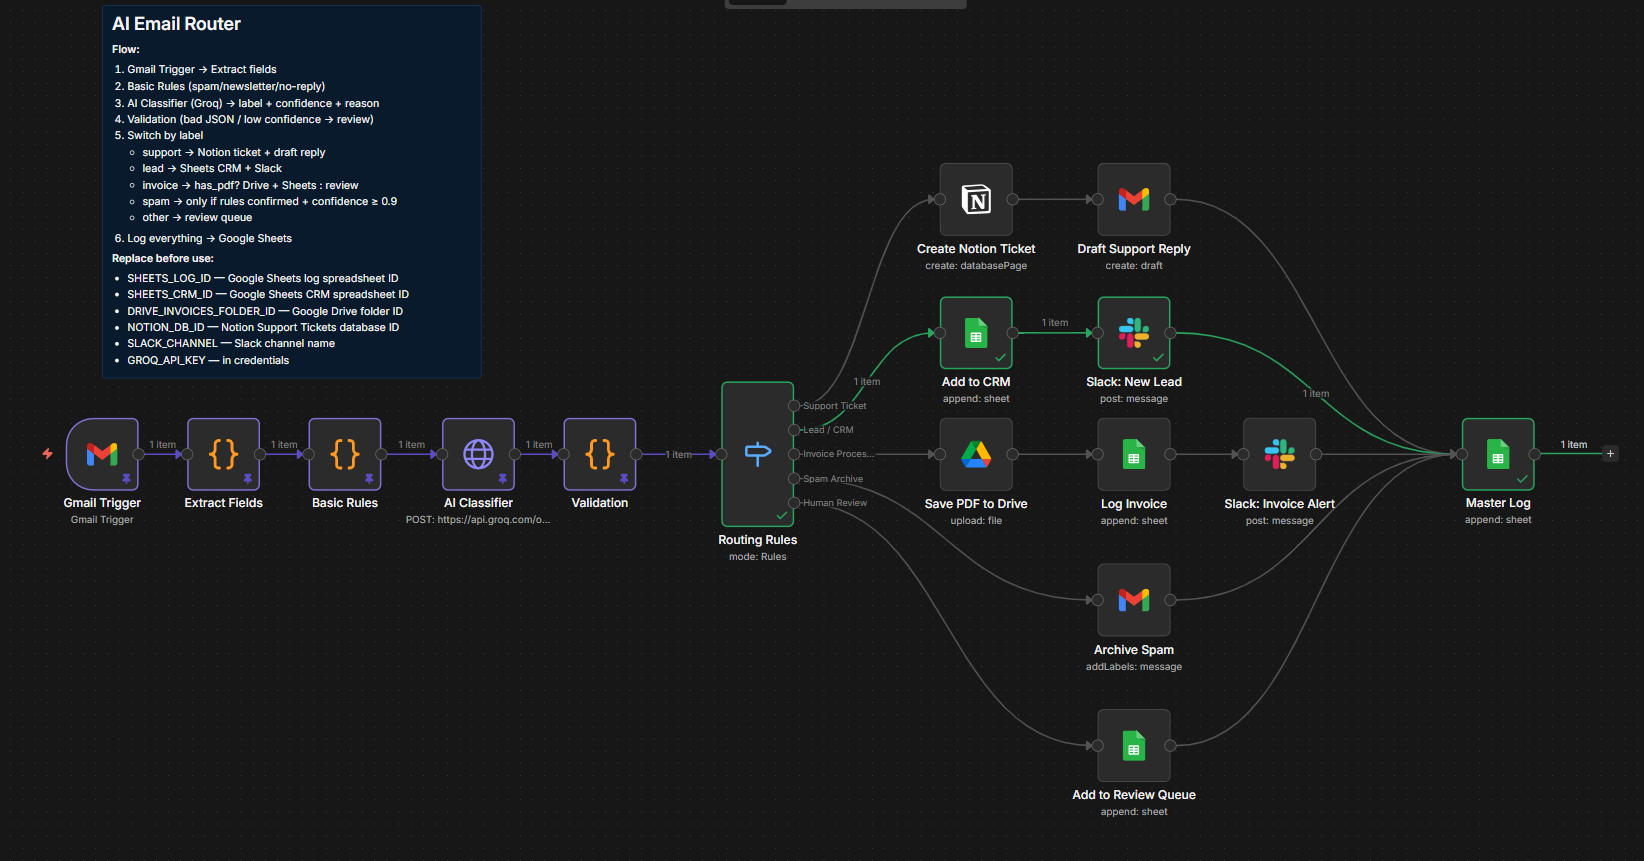The image size is (1644, 861).
Task: Click the Support Ticket output handle
Action: pos(794,406)
